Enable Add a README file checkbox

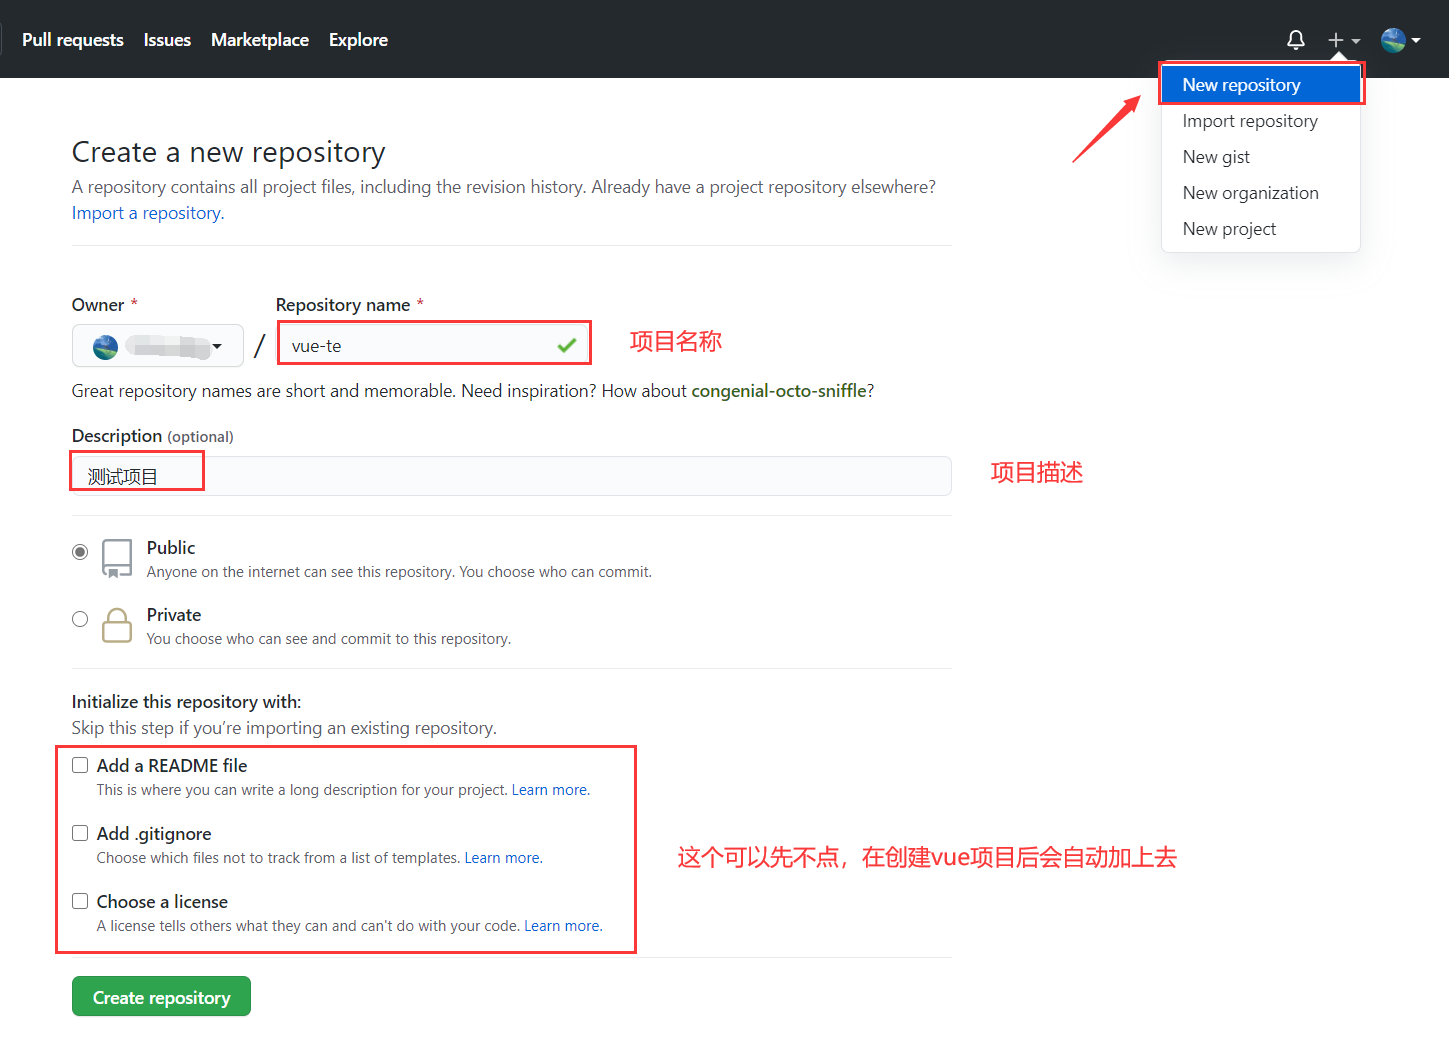point(80,765)
